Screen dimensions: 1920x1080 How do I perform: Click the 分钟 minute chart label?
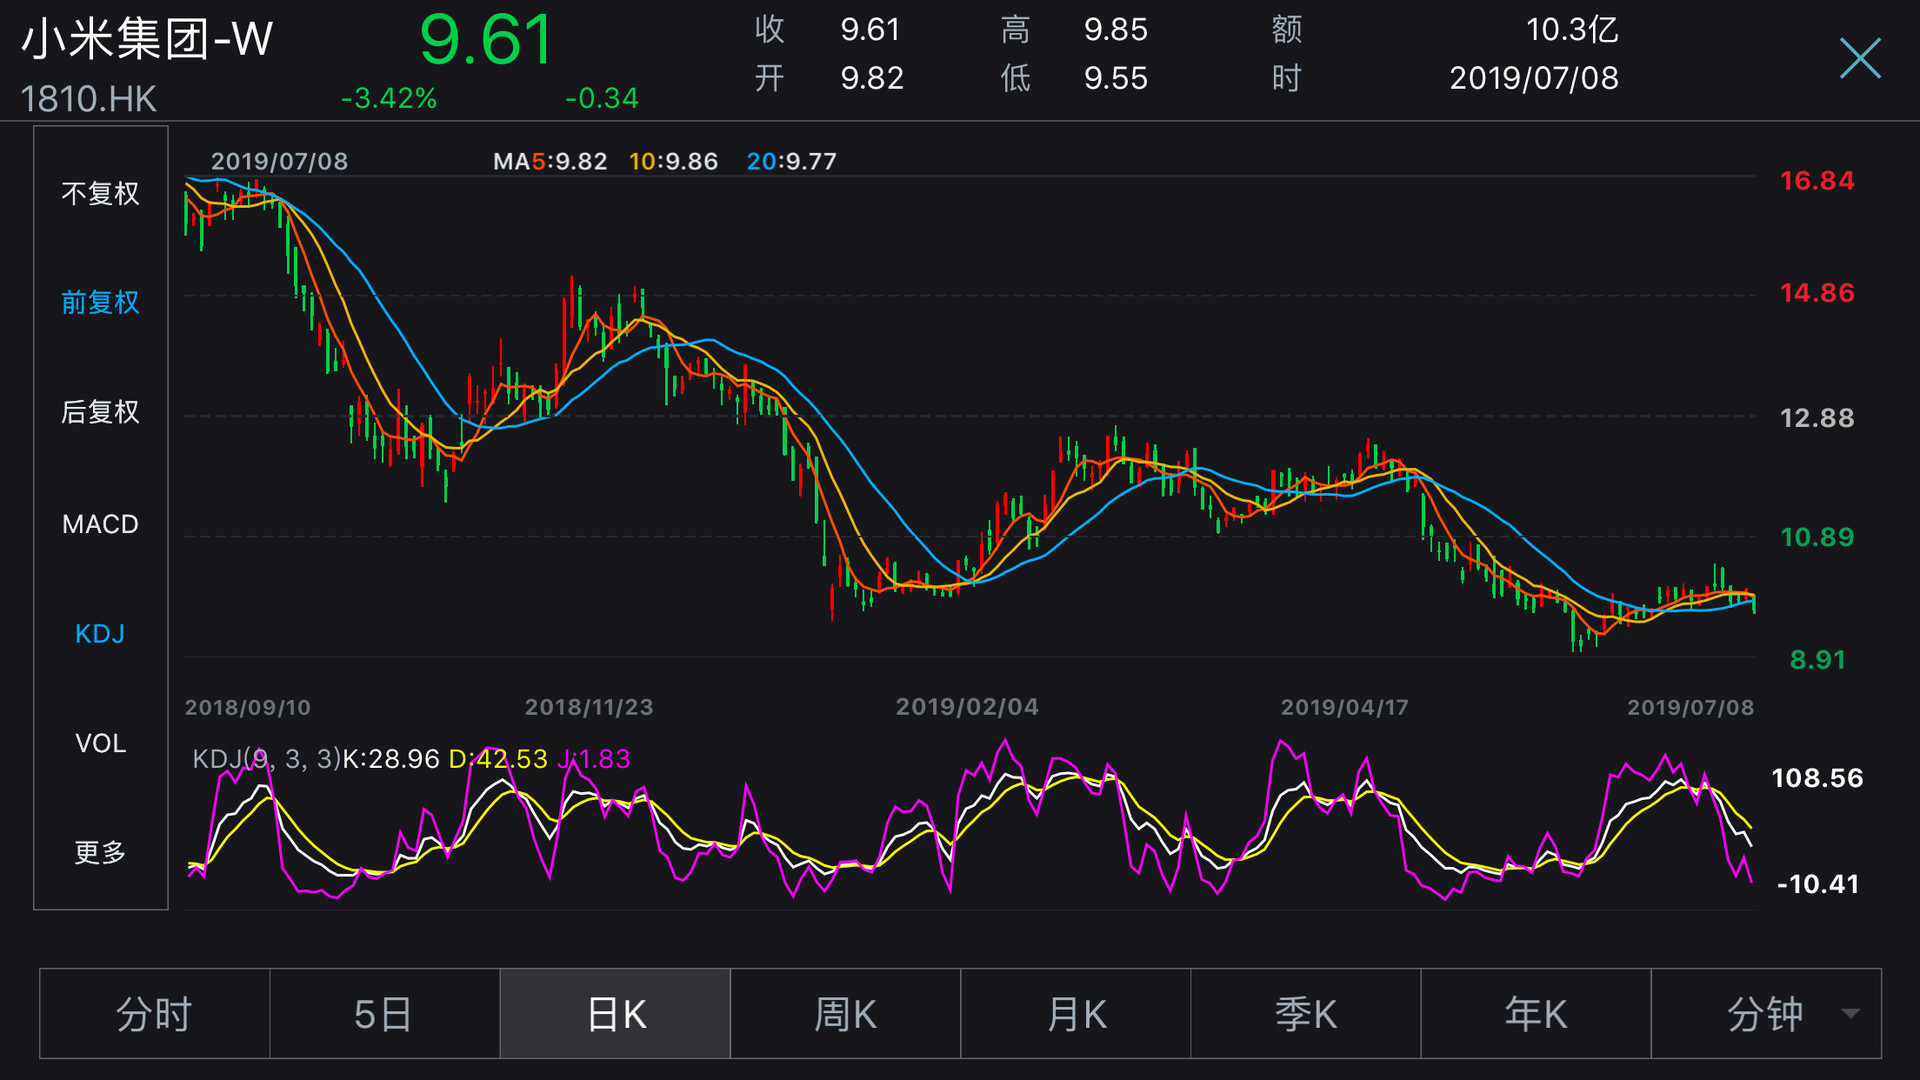pyautogui.click(x=1764, y=1014)
